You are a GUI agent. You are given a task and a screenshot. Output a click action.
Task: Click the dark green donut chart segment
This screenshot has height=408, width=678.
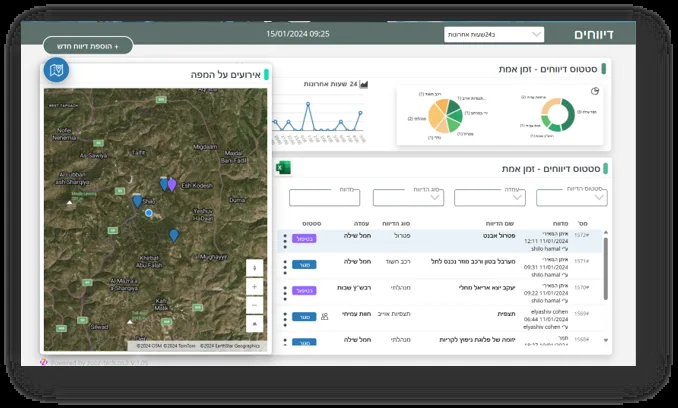point(571,112)
